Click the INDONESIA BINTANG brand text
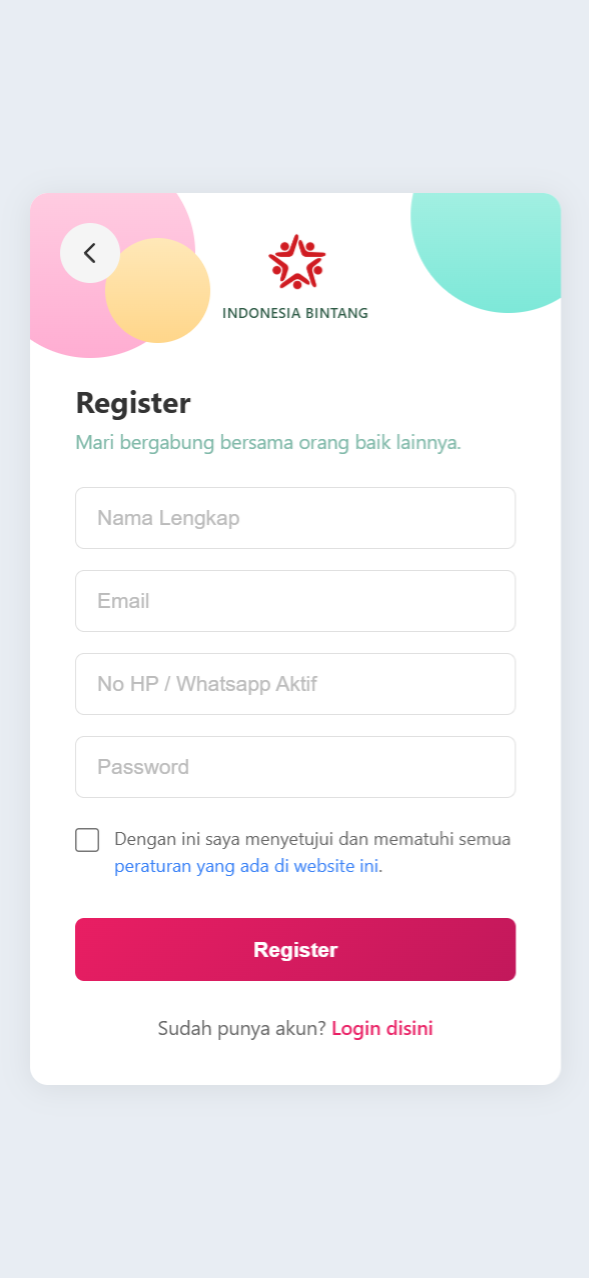 click(295, 312)
